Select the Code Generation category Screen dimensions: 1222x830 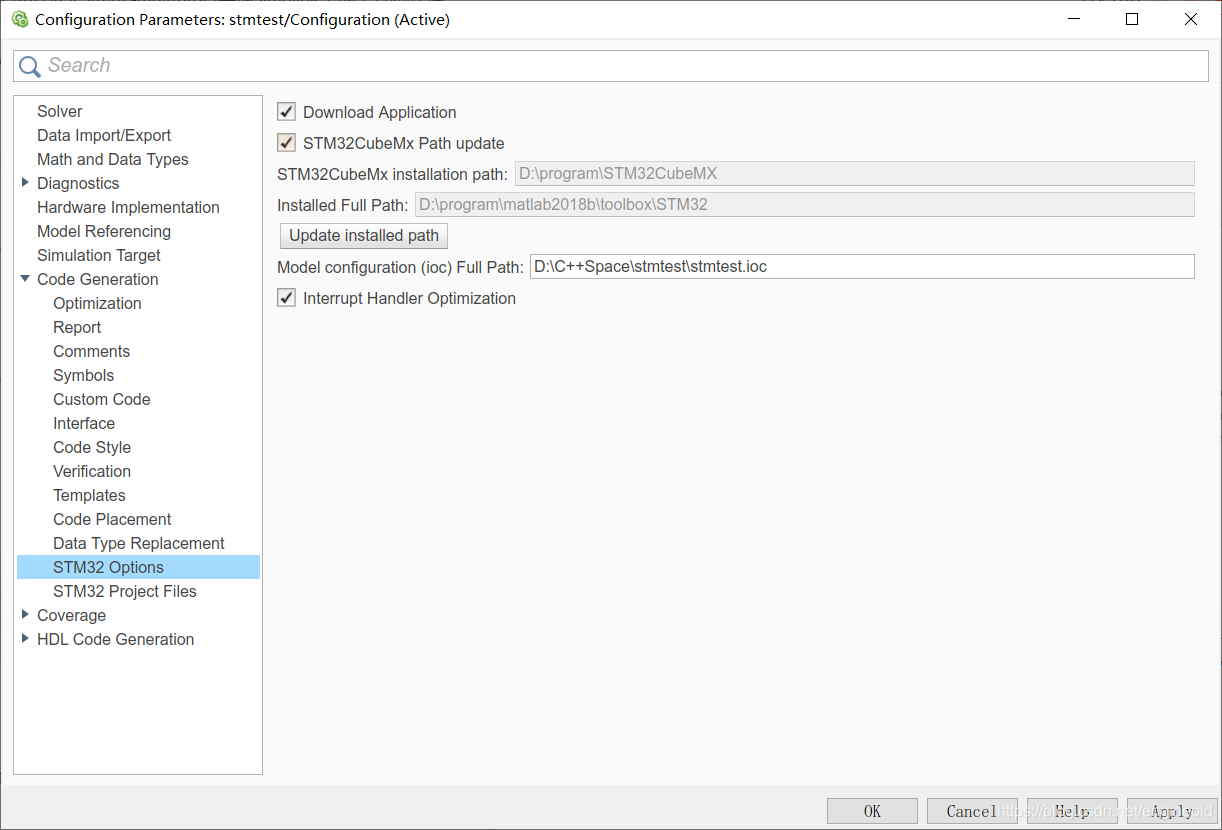[98, 279]
